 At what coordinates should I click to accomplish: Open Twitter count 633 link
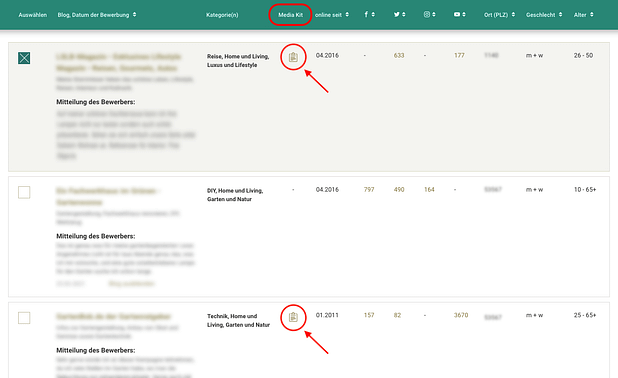coord(399,56)
